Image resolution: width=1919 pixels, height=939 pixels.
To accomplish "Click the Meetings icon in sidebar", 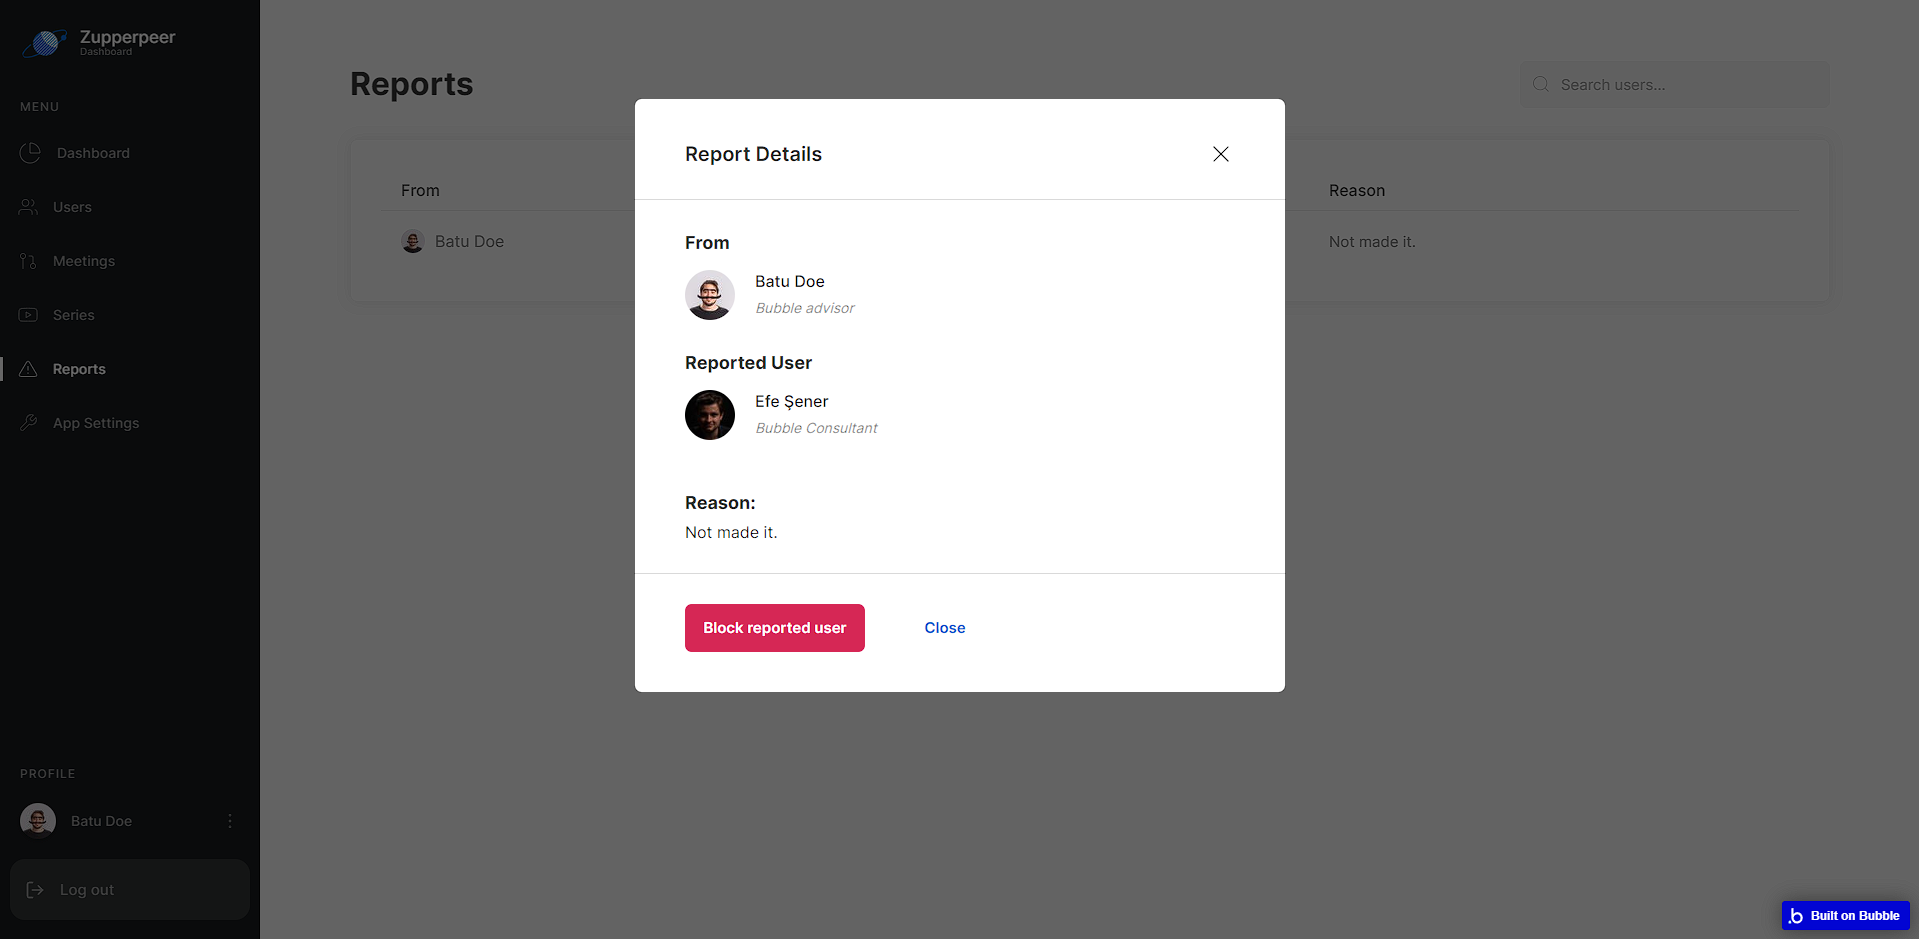I will 28,261.
